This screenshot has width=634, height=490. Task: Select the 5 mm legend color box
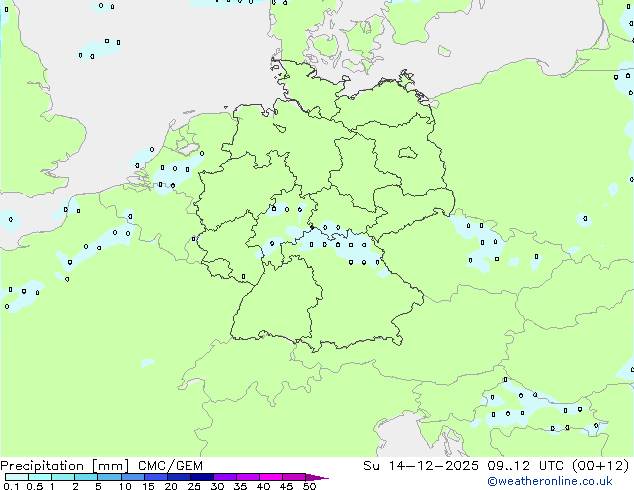(x=109, y=477)
